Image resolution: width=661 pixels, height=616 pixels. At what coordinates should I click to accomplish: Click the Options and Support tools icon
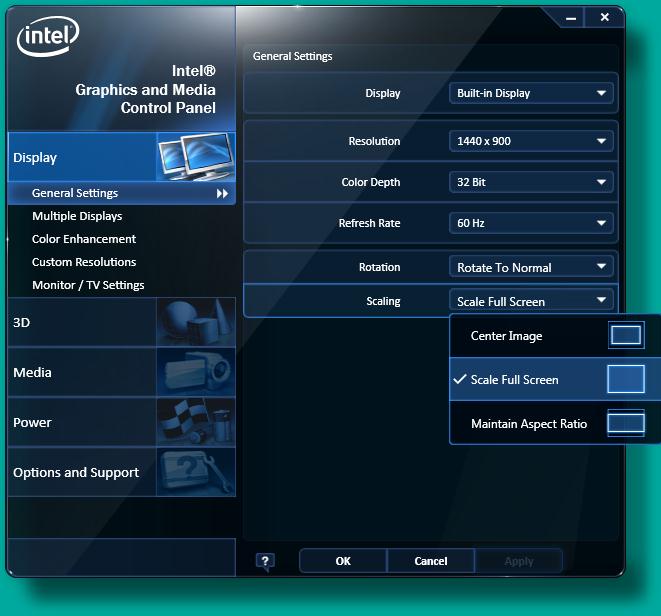click(195, 472)
